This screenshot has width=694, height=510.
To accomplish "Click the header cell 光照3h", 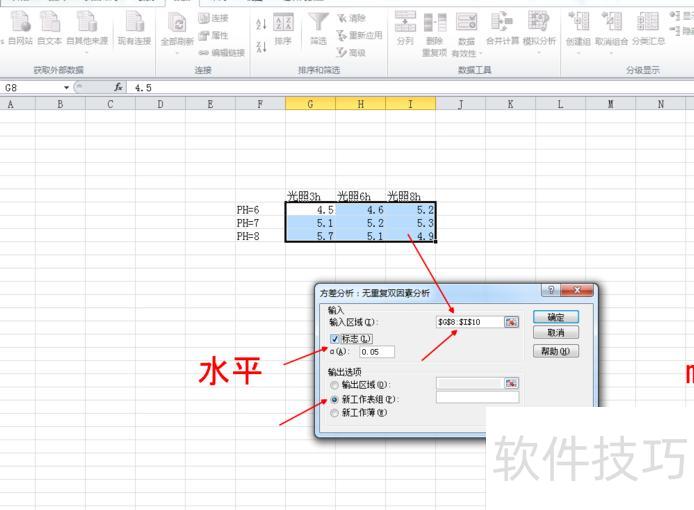I will 310,196.
